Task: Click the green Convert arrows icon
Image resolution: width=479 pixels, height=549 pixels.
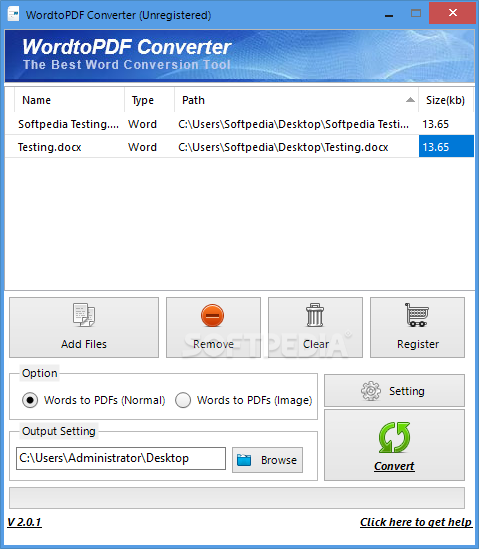Action: (394, 437)
